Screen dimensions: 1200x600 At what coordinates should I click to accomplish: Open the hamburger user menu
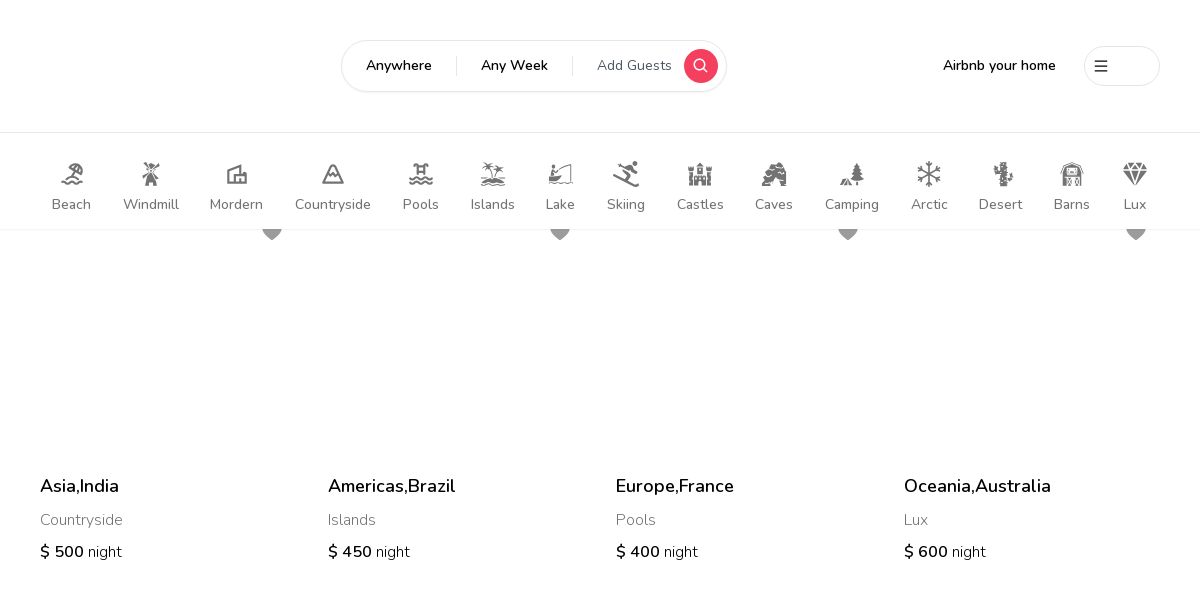tap(1121, 66)
